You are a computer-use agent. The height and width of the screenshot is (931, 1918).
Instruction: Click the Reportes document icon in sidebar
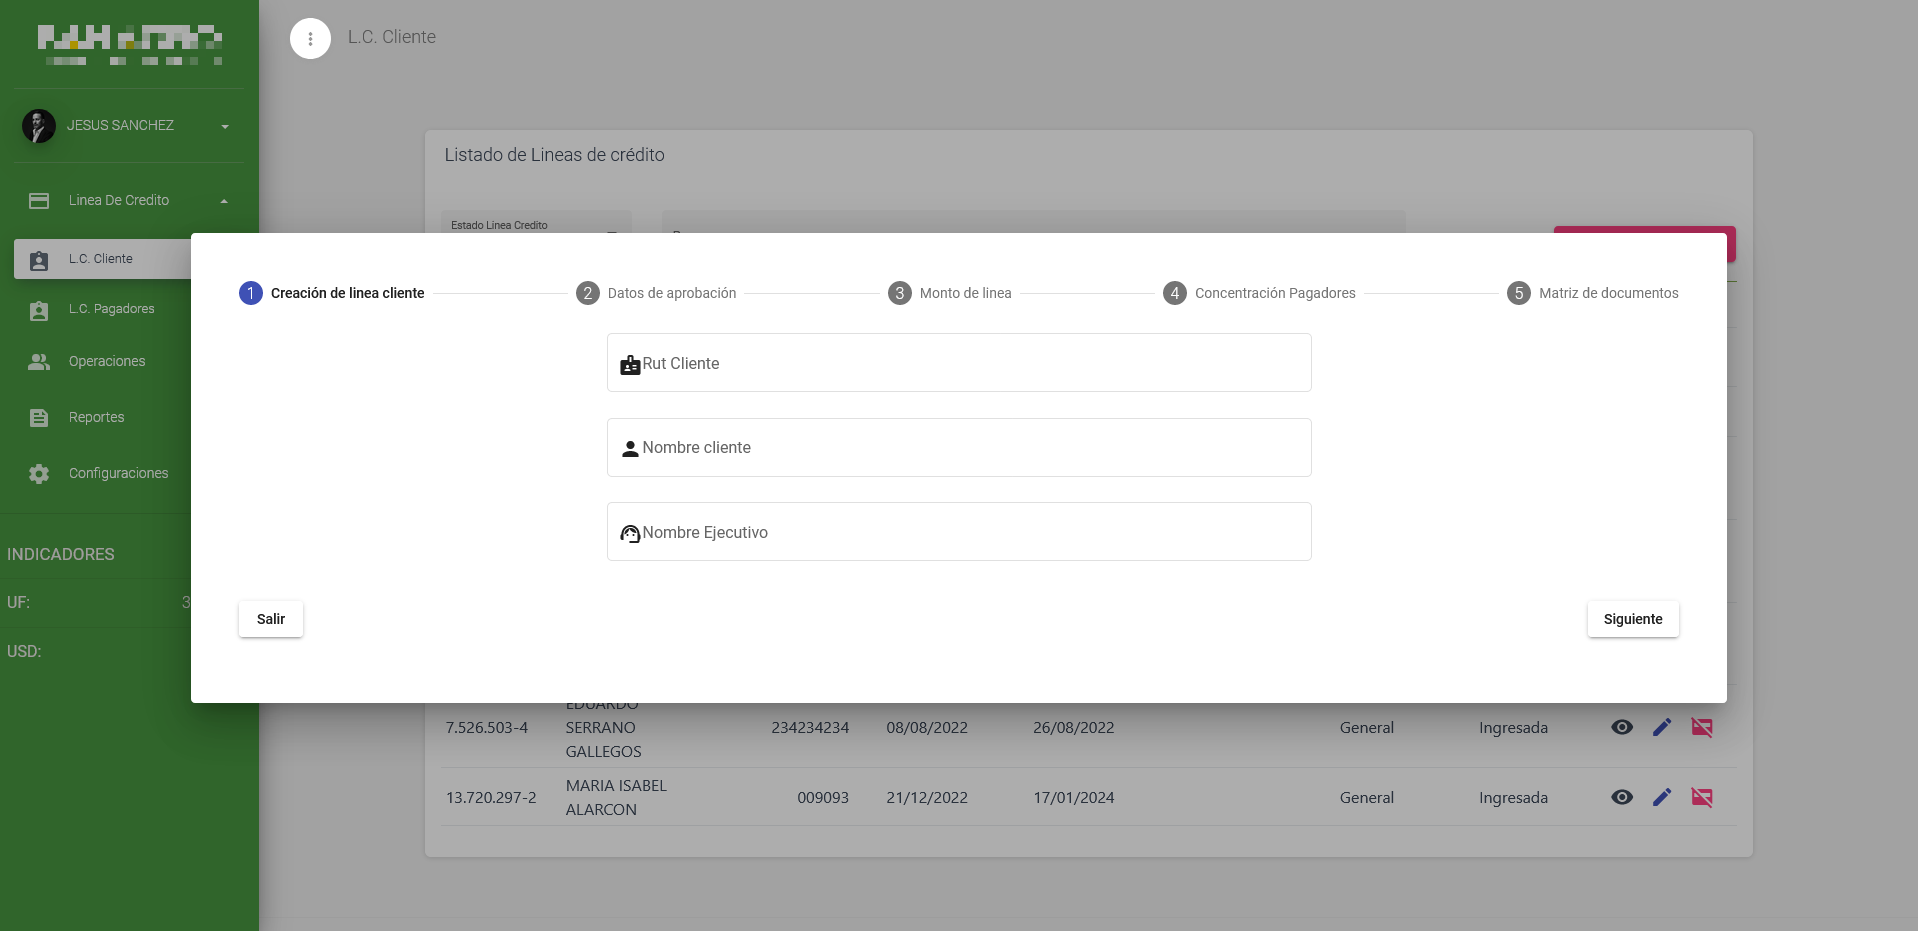coord(39,418)
